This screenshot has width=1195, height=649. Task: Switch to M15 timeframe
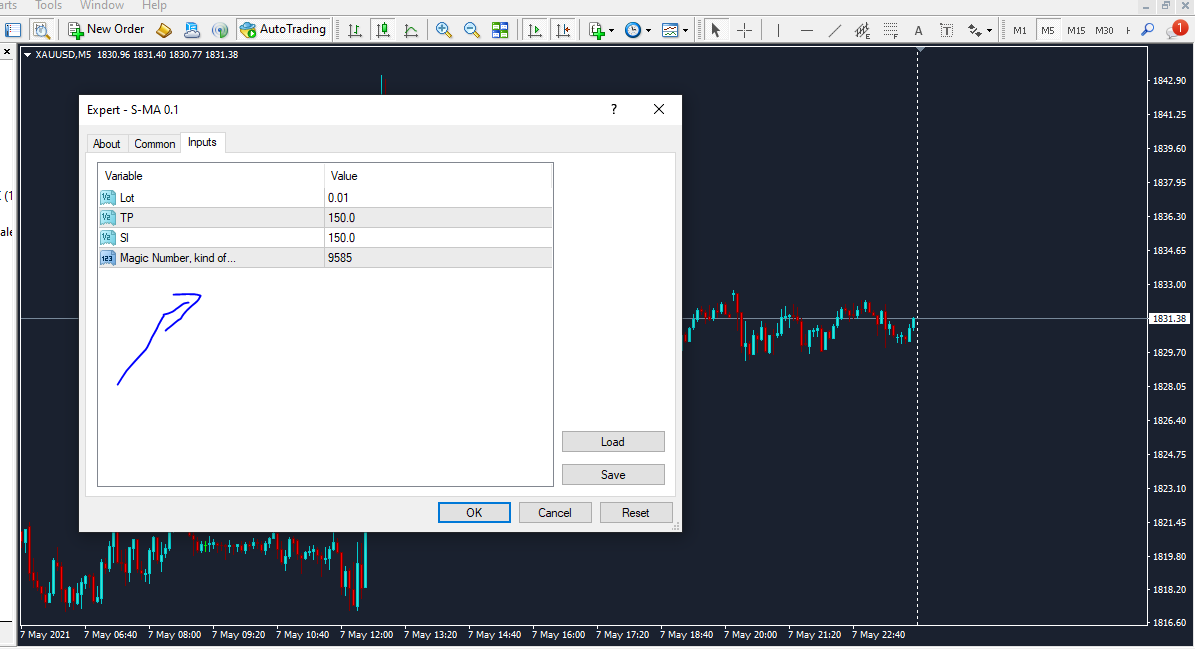tap(1076, 30)
